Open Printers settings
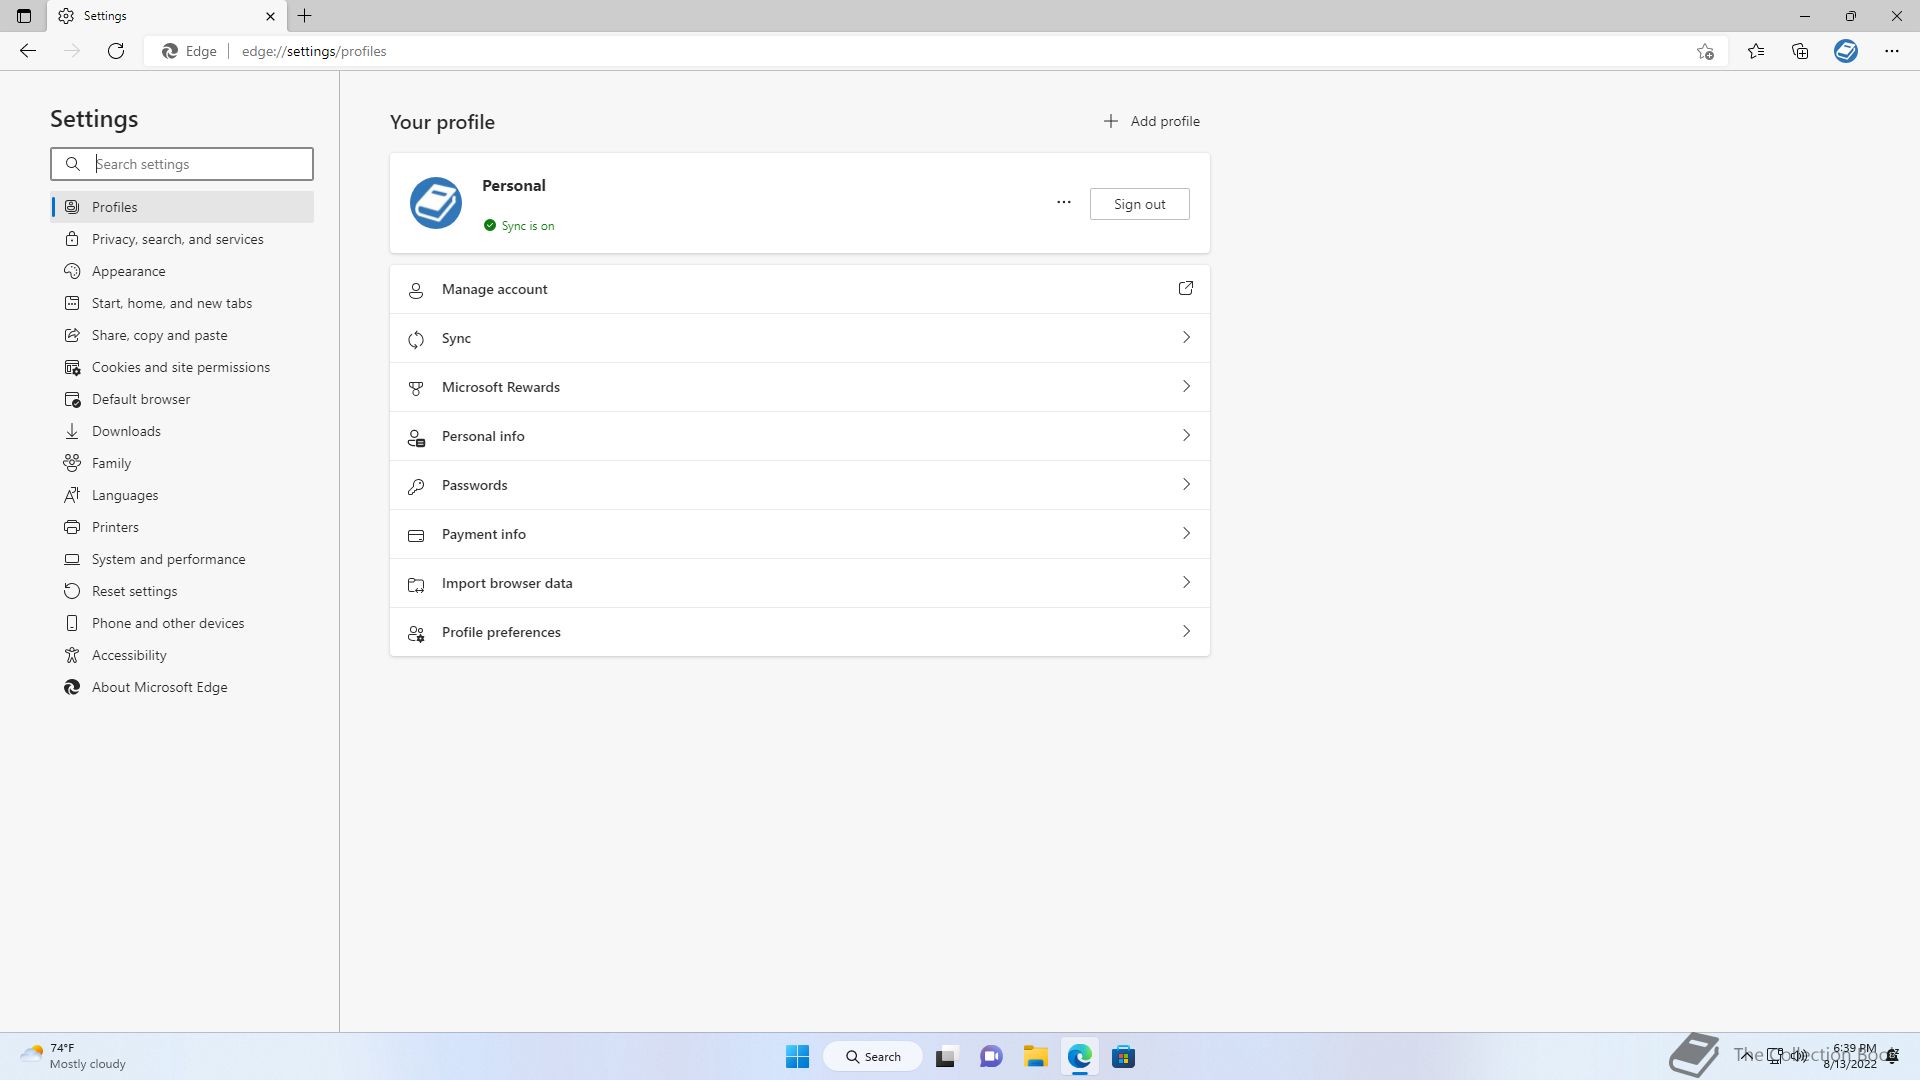 coord(182,527)
